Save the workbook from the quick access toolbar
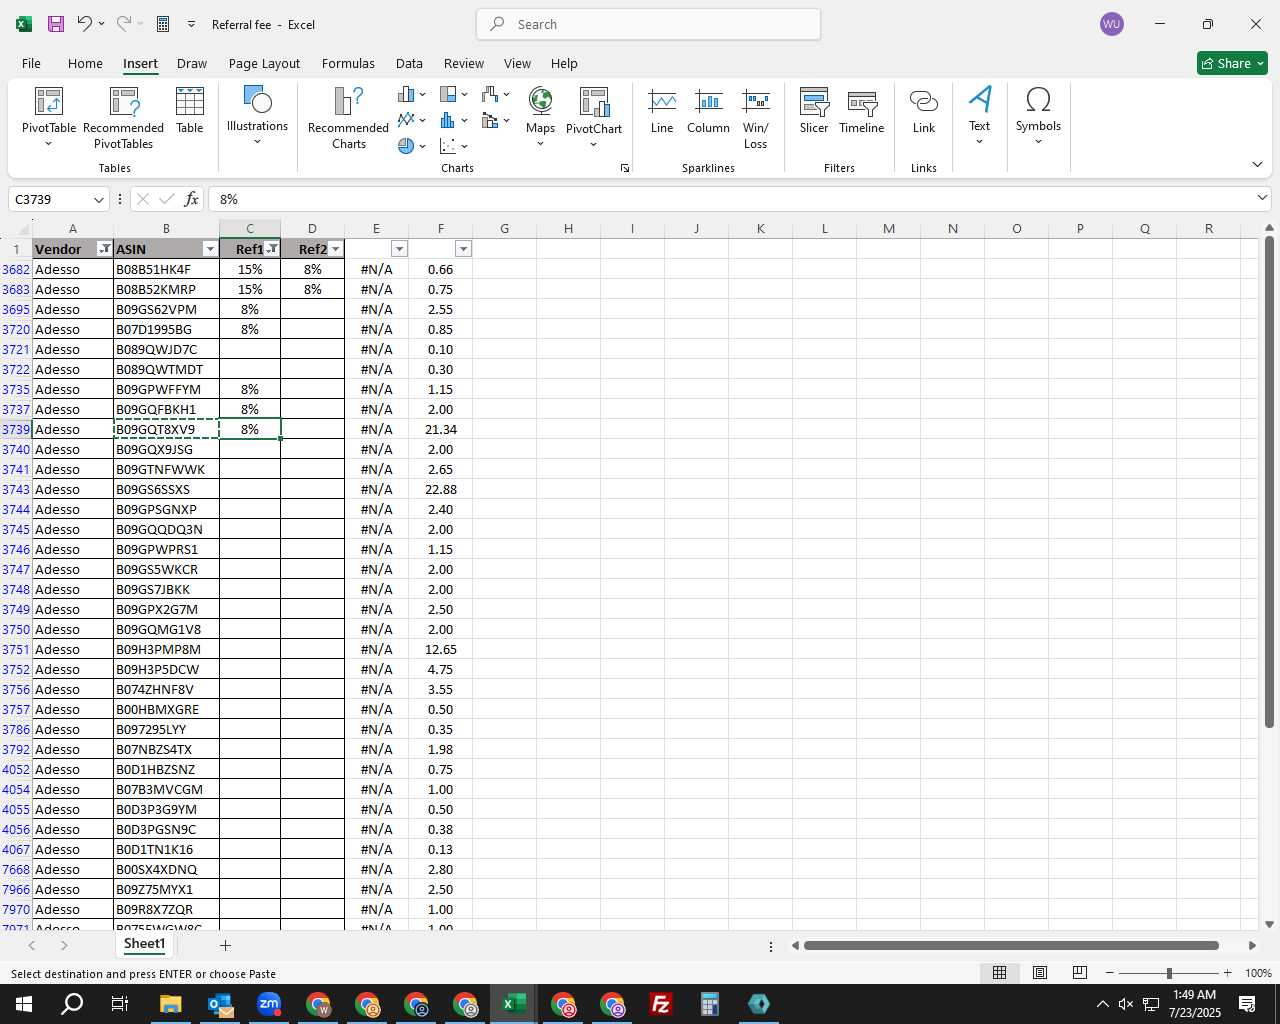1280x1024 pixels. [56, 24]
